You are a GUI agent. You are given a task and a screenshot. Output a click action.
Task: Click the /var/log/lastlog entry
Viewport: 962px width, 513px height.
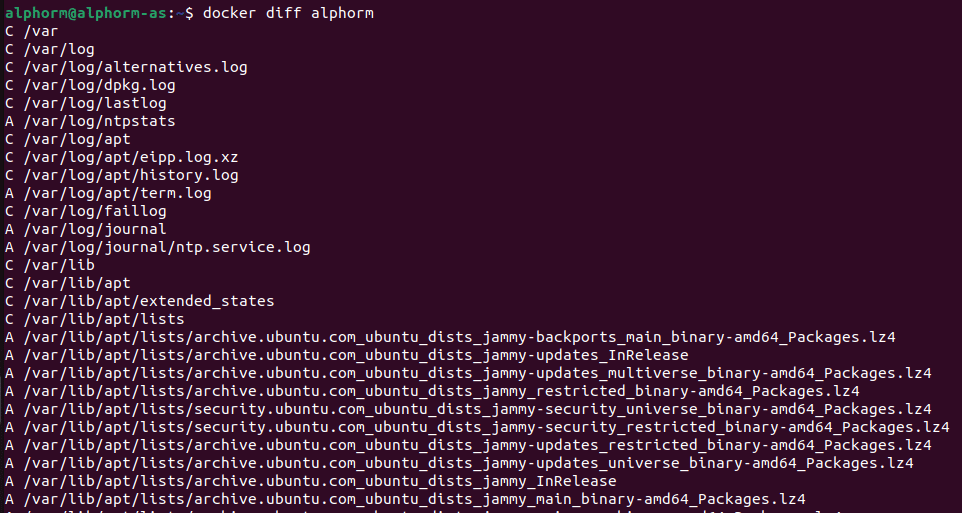[x=85, y=103]
